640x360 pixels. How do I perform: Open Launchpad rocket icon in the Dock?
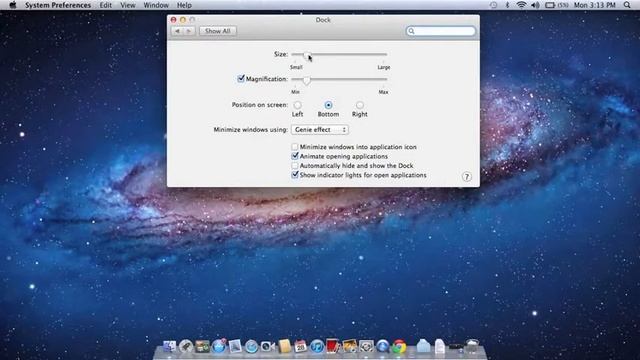(186, 347)
